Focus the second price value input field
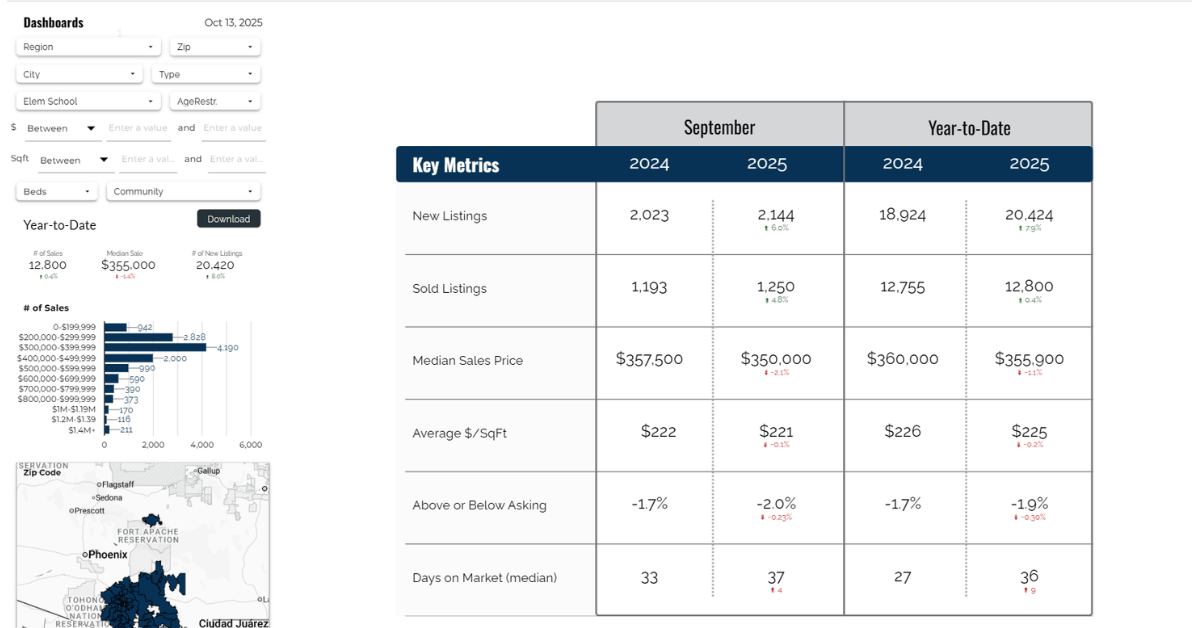1200x628 pixels. tap(232, 128)
